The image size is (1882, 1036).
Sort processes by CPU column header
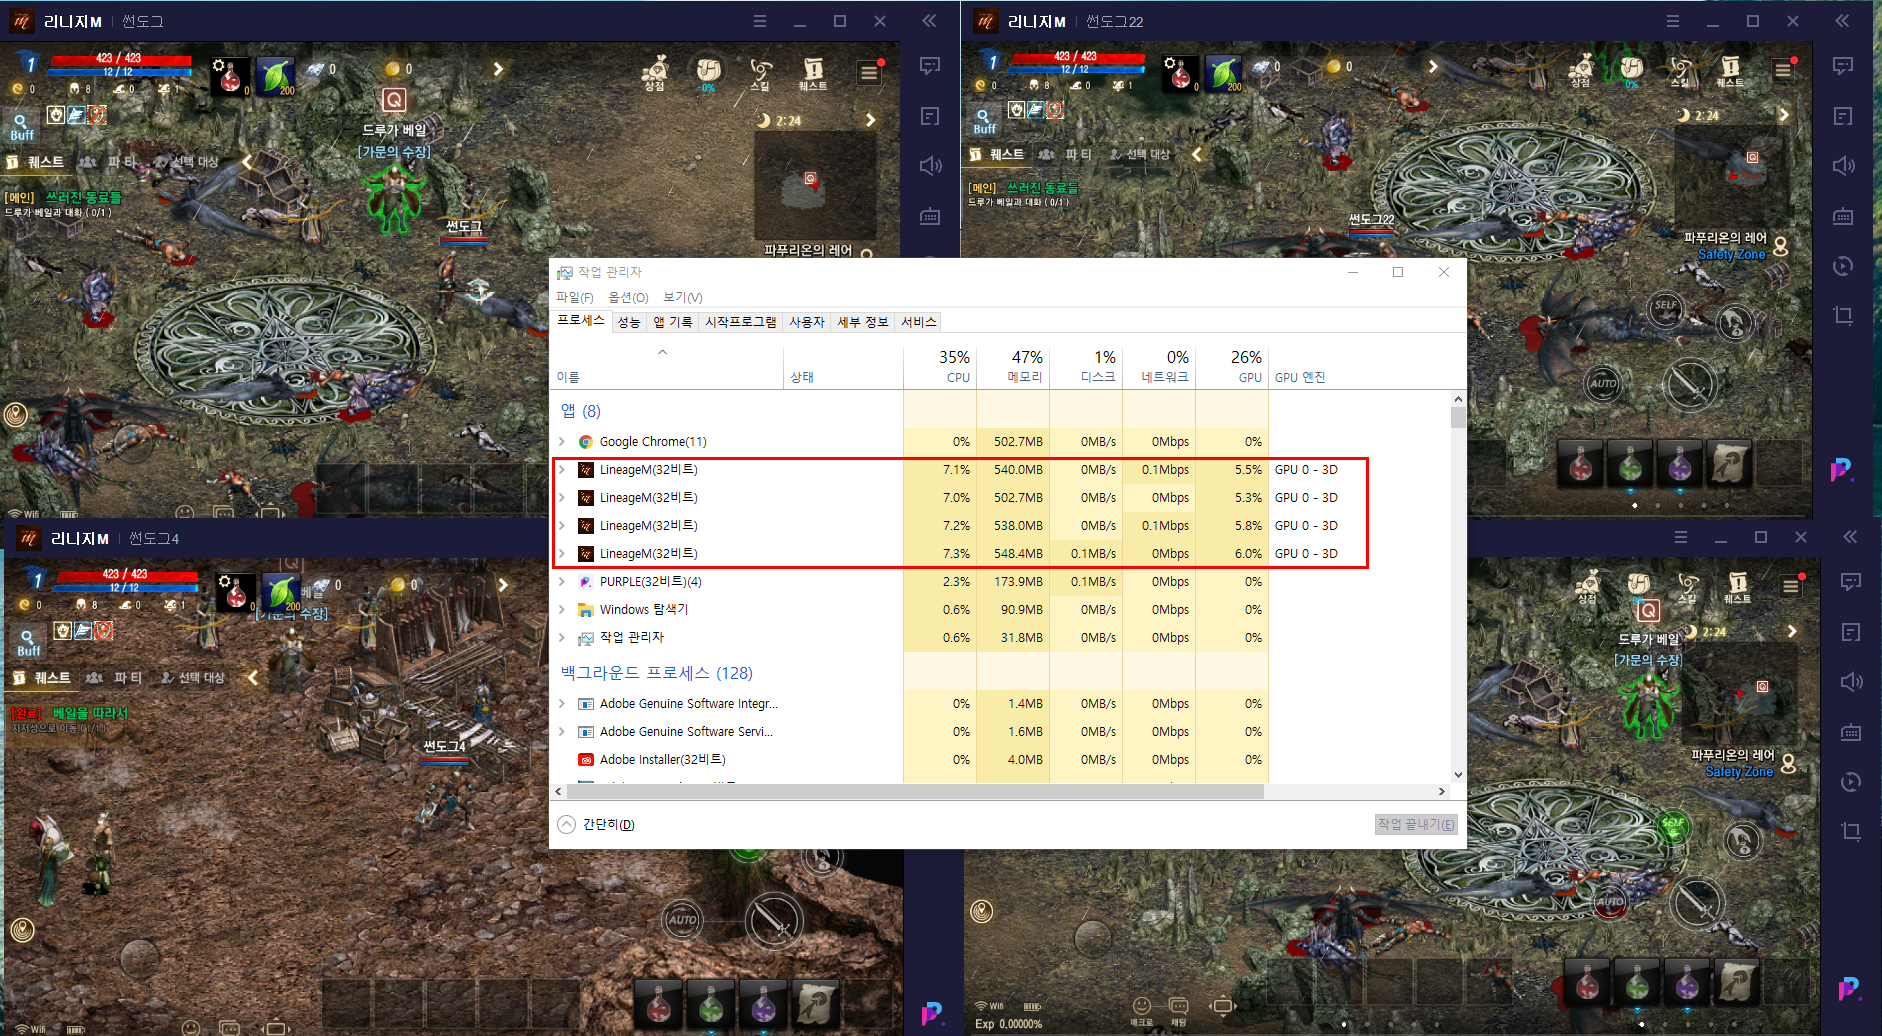[x=940, y=367]
